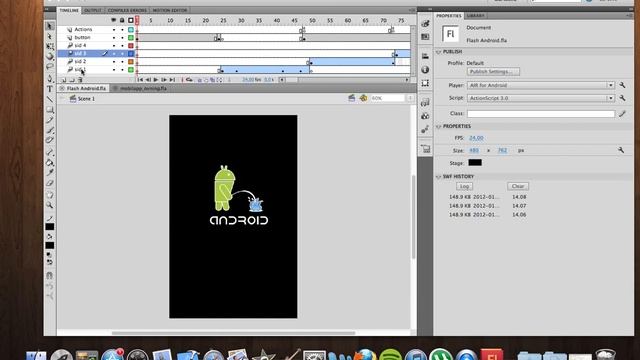Select the Zoom magnifier tool
The width and height of the screenshot is (640, 360).
[x=50, y=205]
